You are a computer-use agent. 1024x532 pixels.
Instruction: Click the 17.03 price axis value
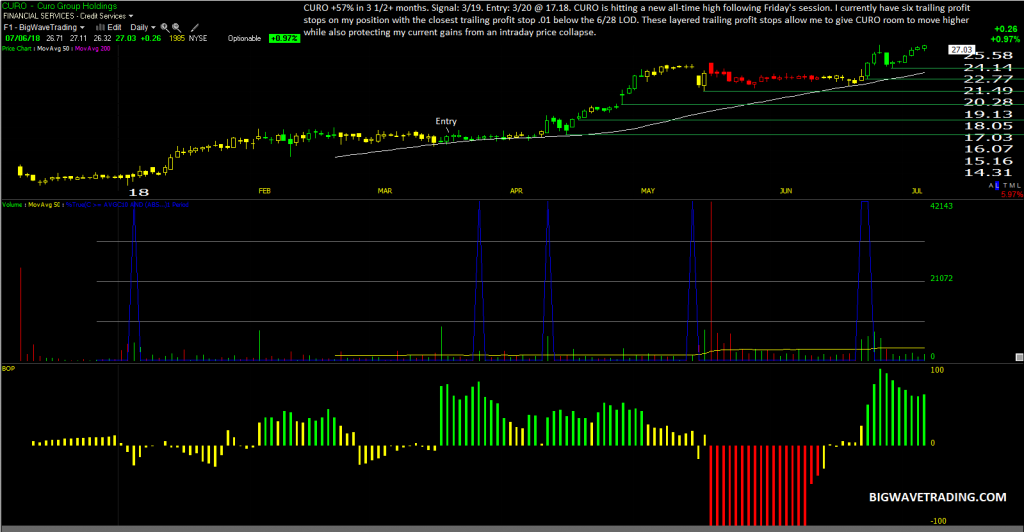click(988, 138)
